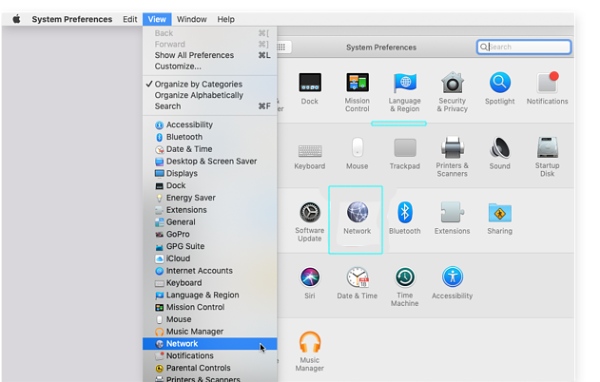
Task: Open Keyboard preference pane icon
Action: pyautogui.click(x=310, y=150)
